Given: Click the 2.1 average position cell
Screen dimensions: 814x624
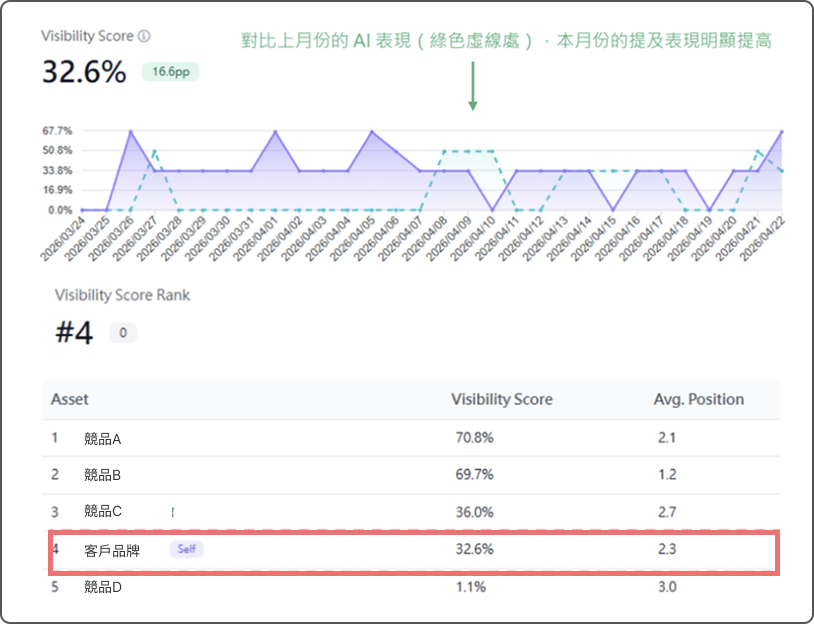Looking at the screenshot, I should coord(667,438).
